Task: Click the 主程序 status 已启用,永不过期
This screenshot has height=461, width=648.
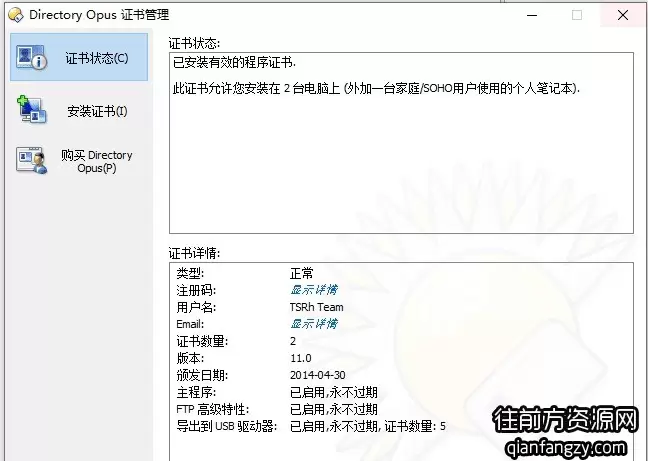Action: tap(334, 392)
